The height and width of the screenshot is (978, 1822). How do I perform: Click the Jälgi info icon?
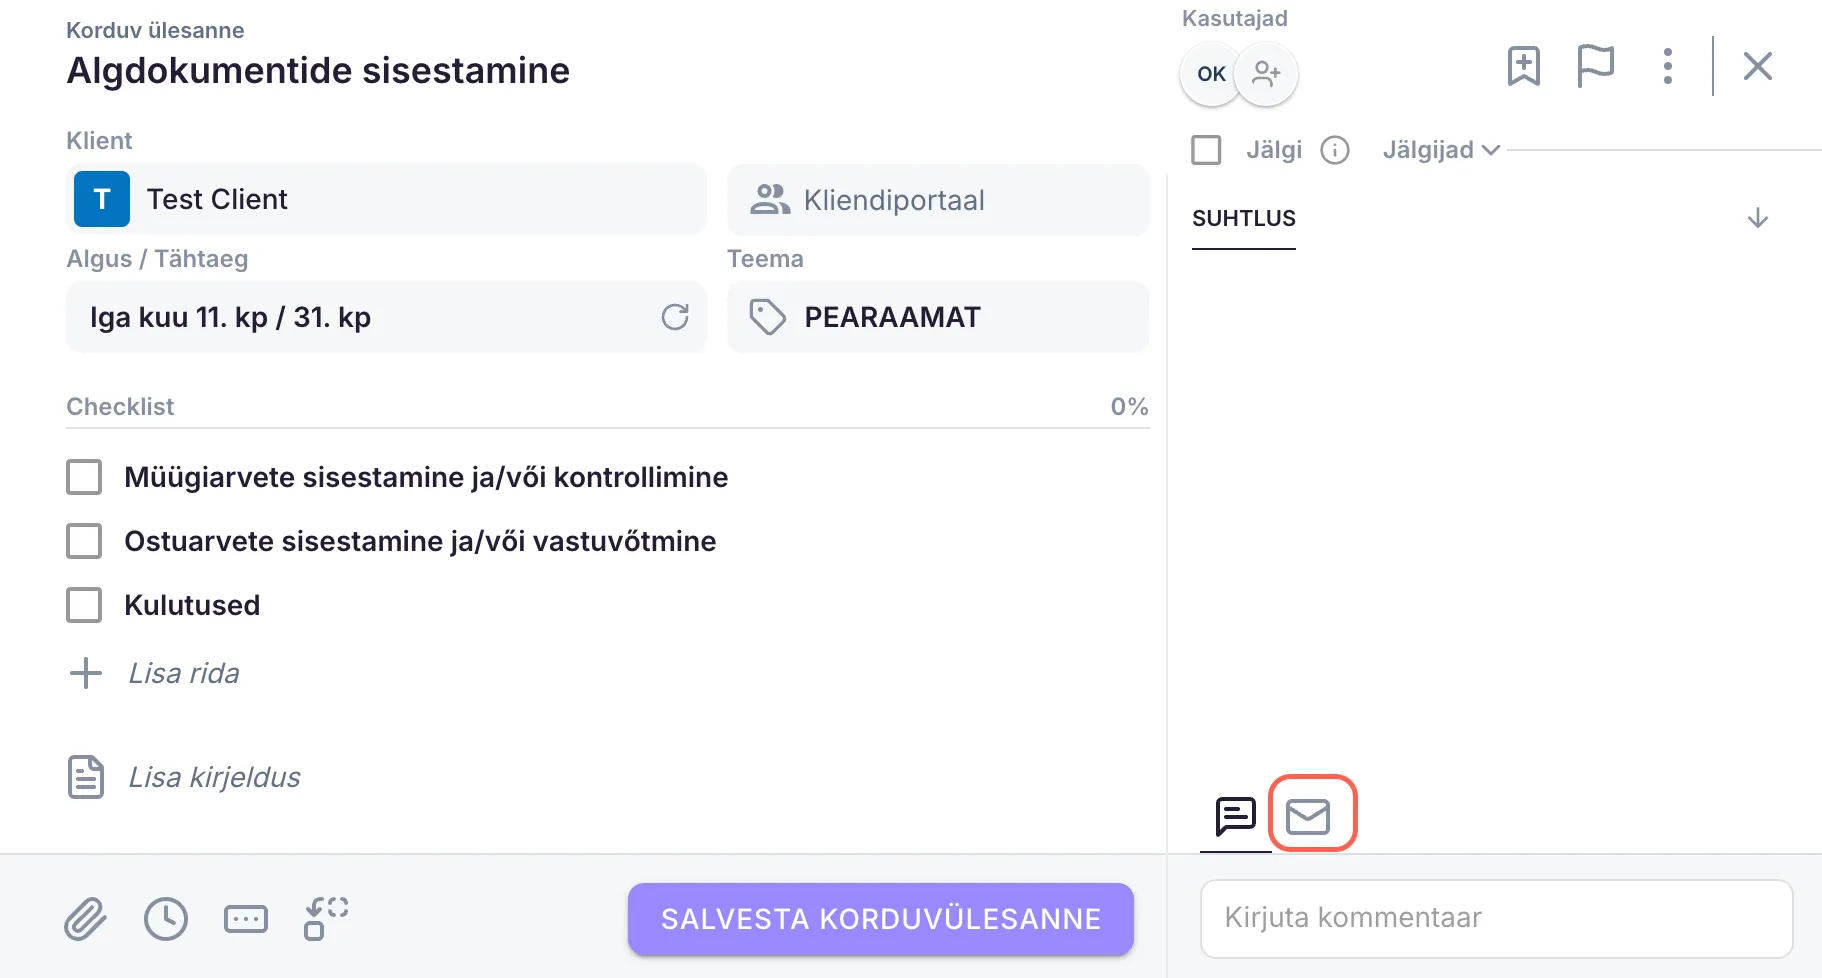pos(1335,150)
